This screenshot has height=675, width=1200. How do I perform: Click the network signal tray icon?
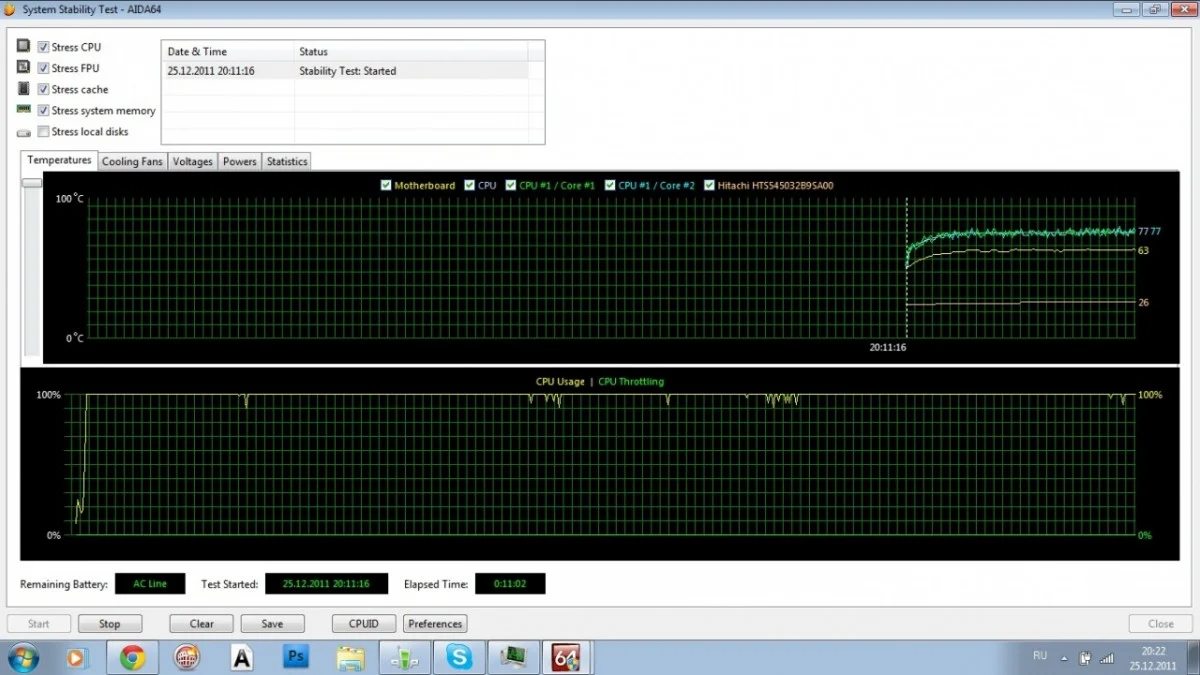pyautogui.click(x=1107, y=658)
